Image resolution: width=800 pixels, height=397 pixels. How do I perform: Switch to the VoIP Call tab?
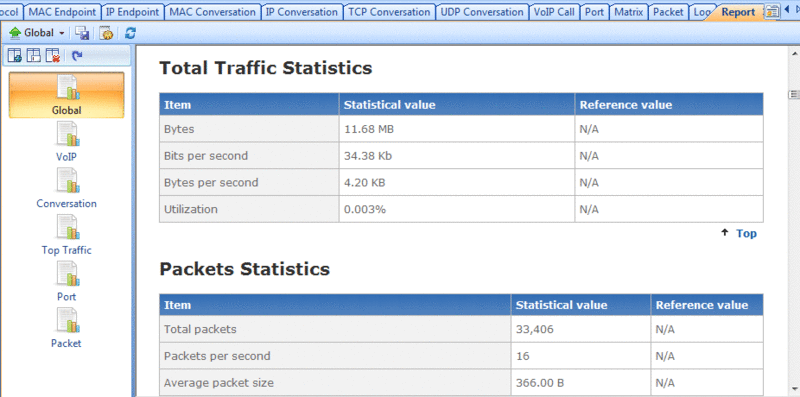click(554, 12)
